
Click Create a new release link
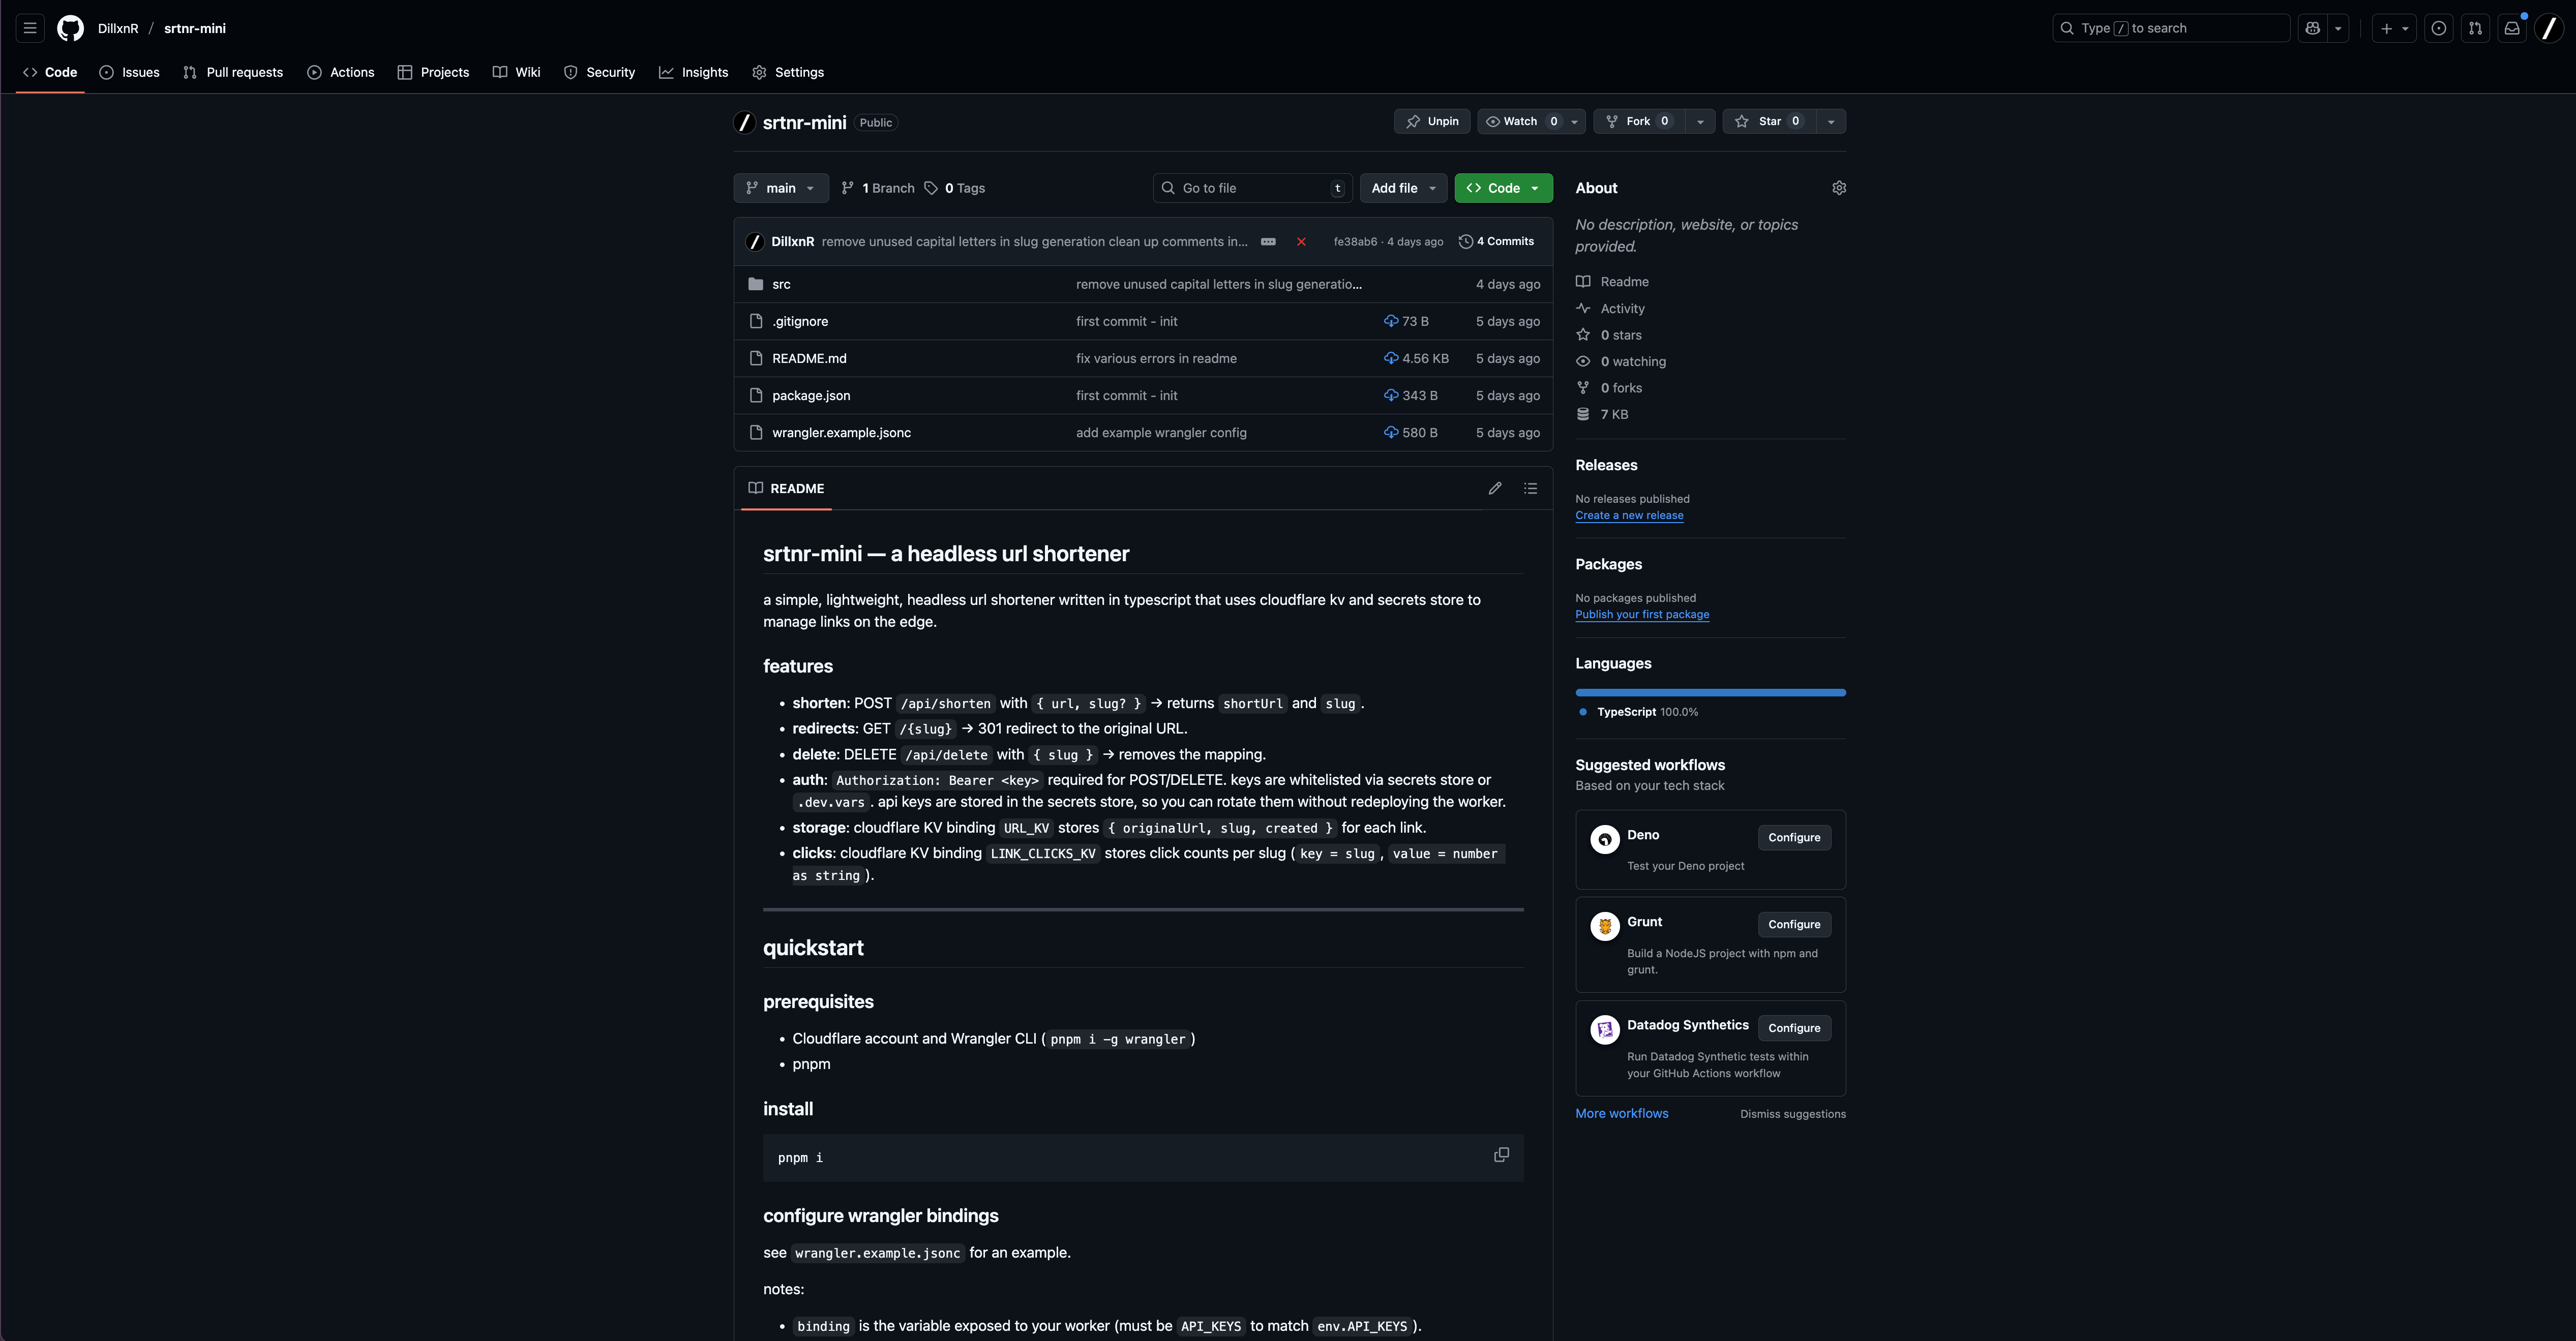[x=1629, y=515]
